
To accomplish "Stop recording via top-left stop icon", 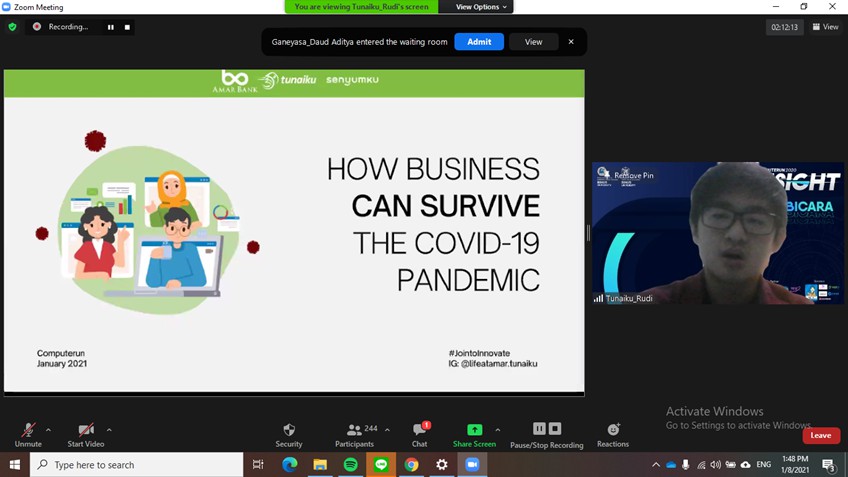I will coord(127,27).
